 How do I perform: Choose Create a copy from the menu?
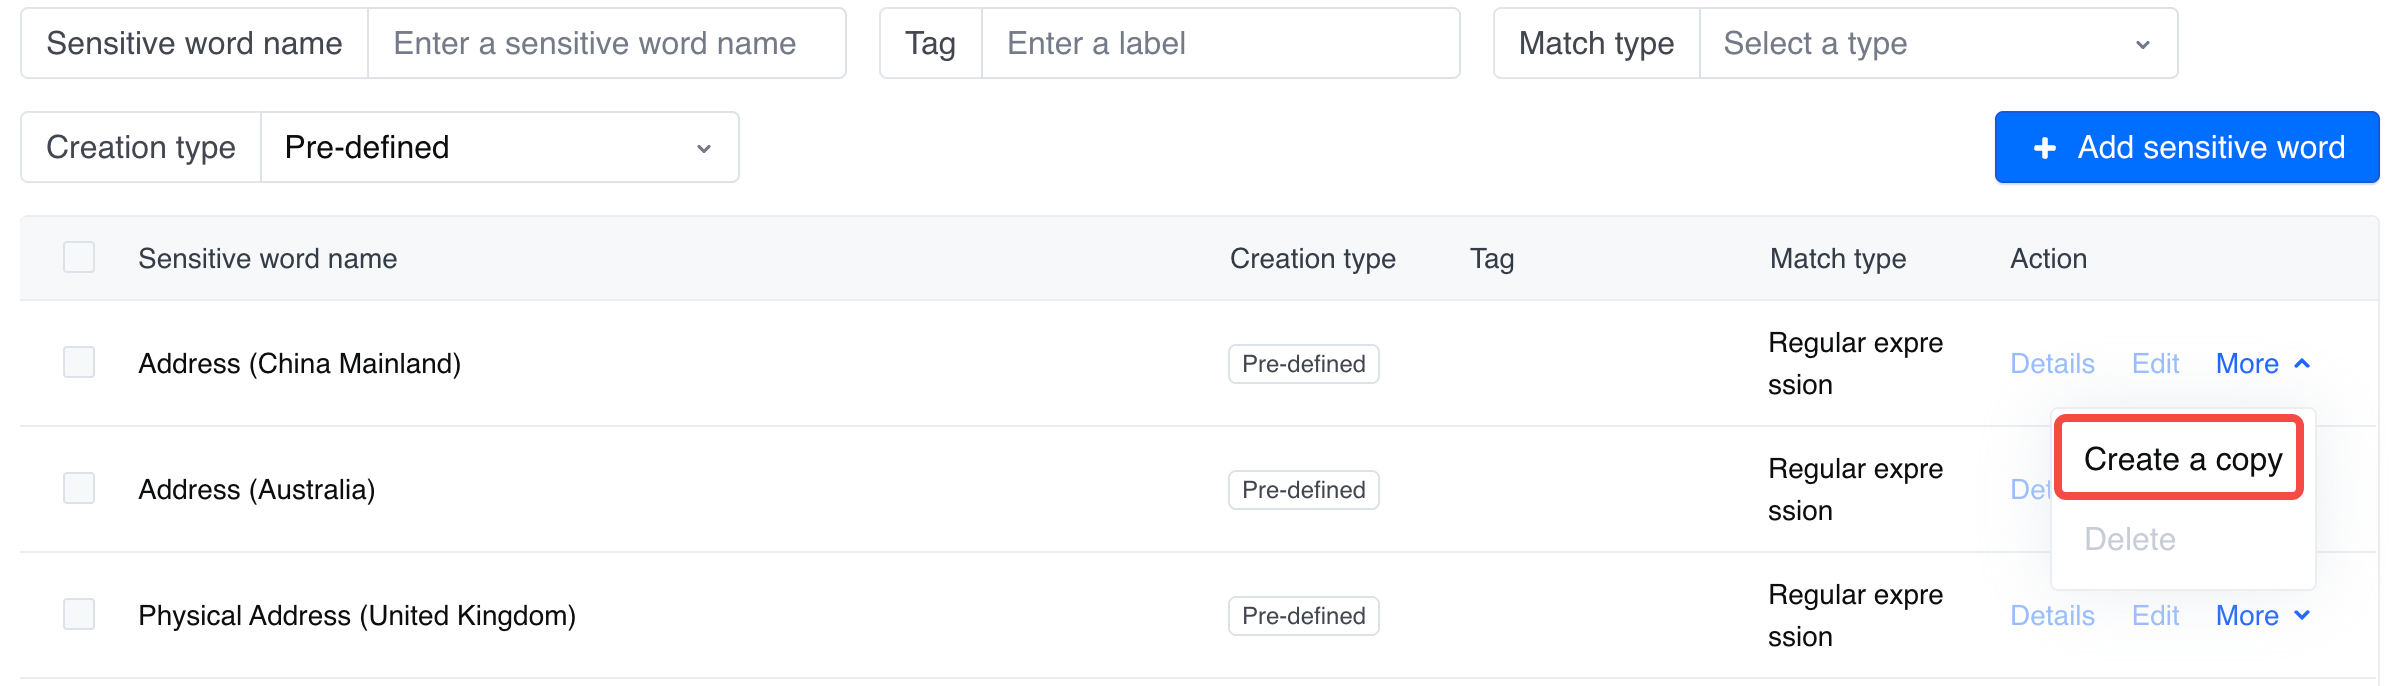[2182, 460]
